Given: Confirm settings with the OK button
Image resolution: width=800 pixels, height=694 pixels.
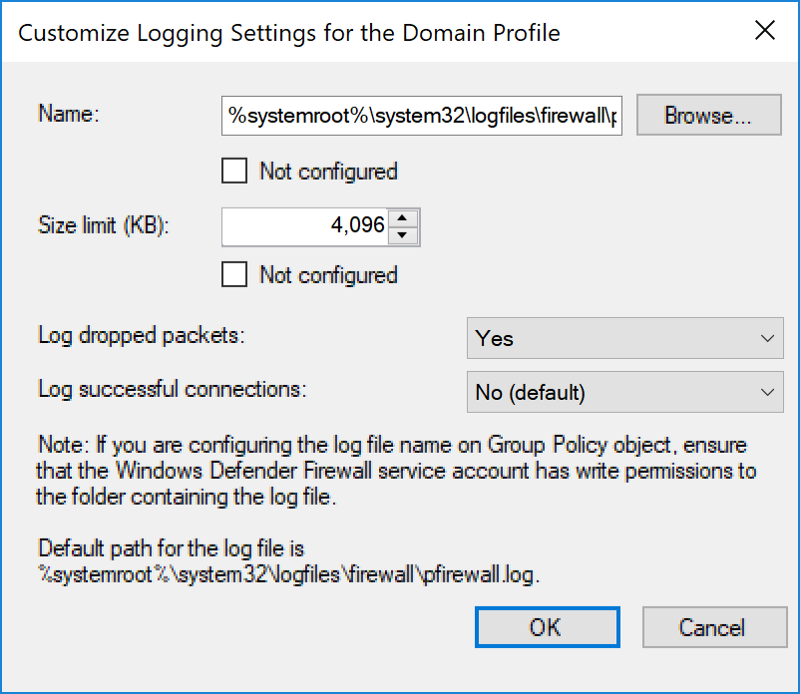Looking at the screenshot, I should pos(547,627).
